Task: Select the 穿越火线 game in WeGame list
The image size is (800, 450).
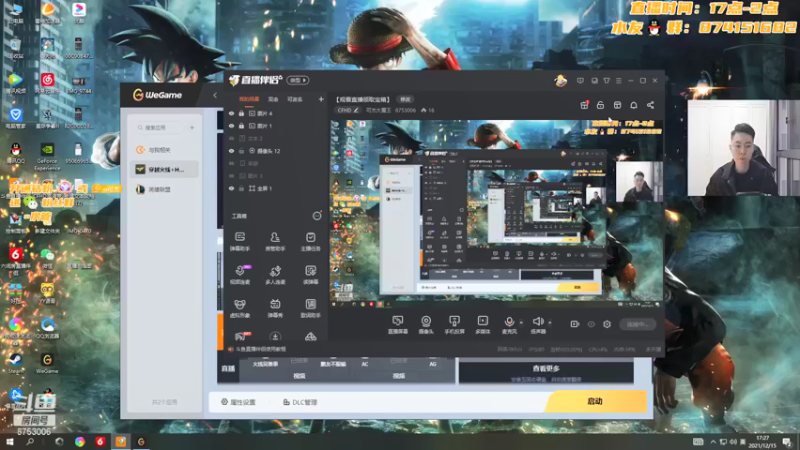Action: click(x=164, y=169)
